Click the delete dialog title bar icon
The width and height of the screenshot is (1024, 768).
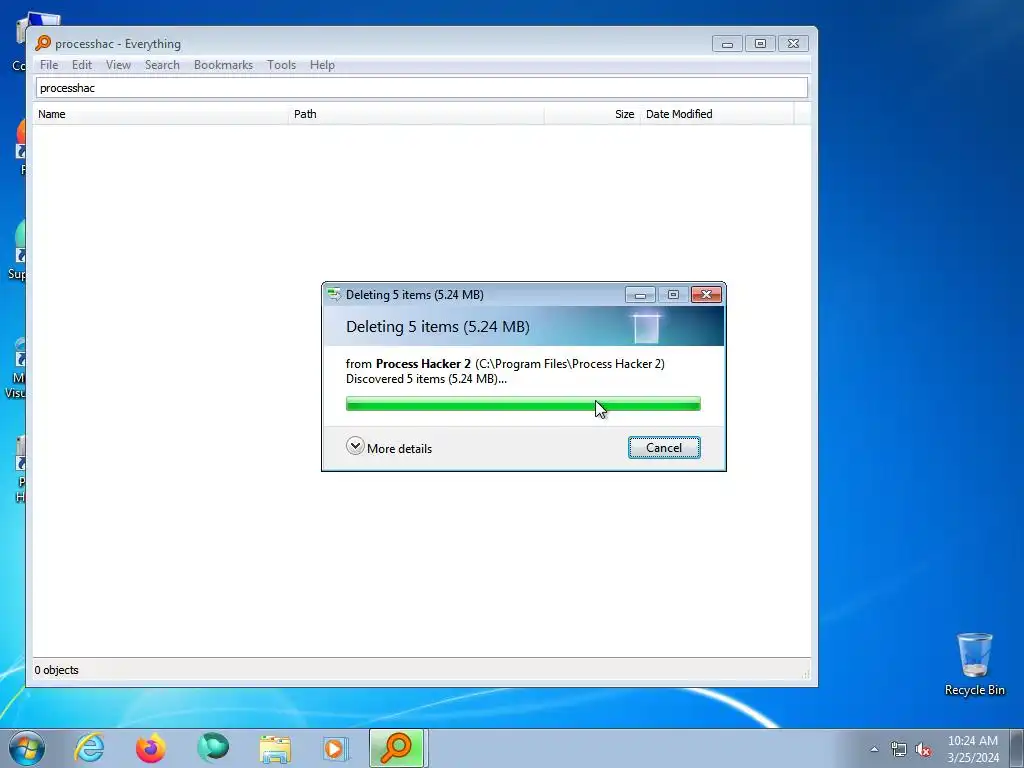[x=334, y=295]
